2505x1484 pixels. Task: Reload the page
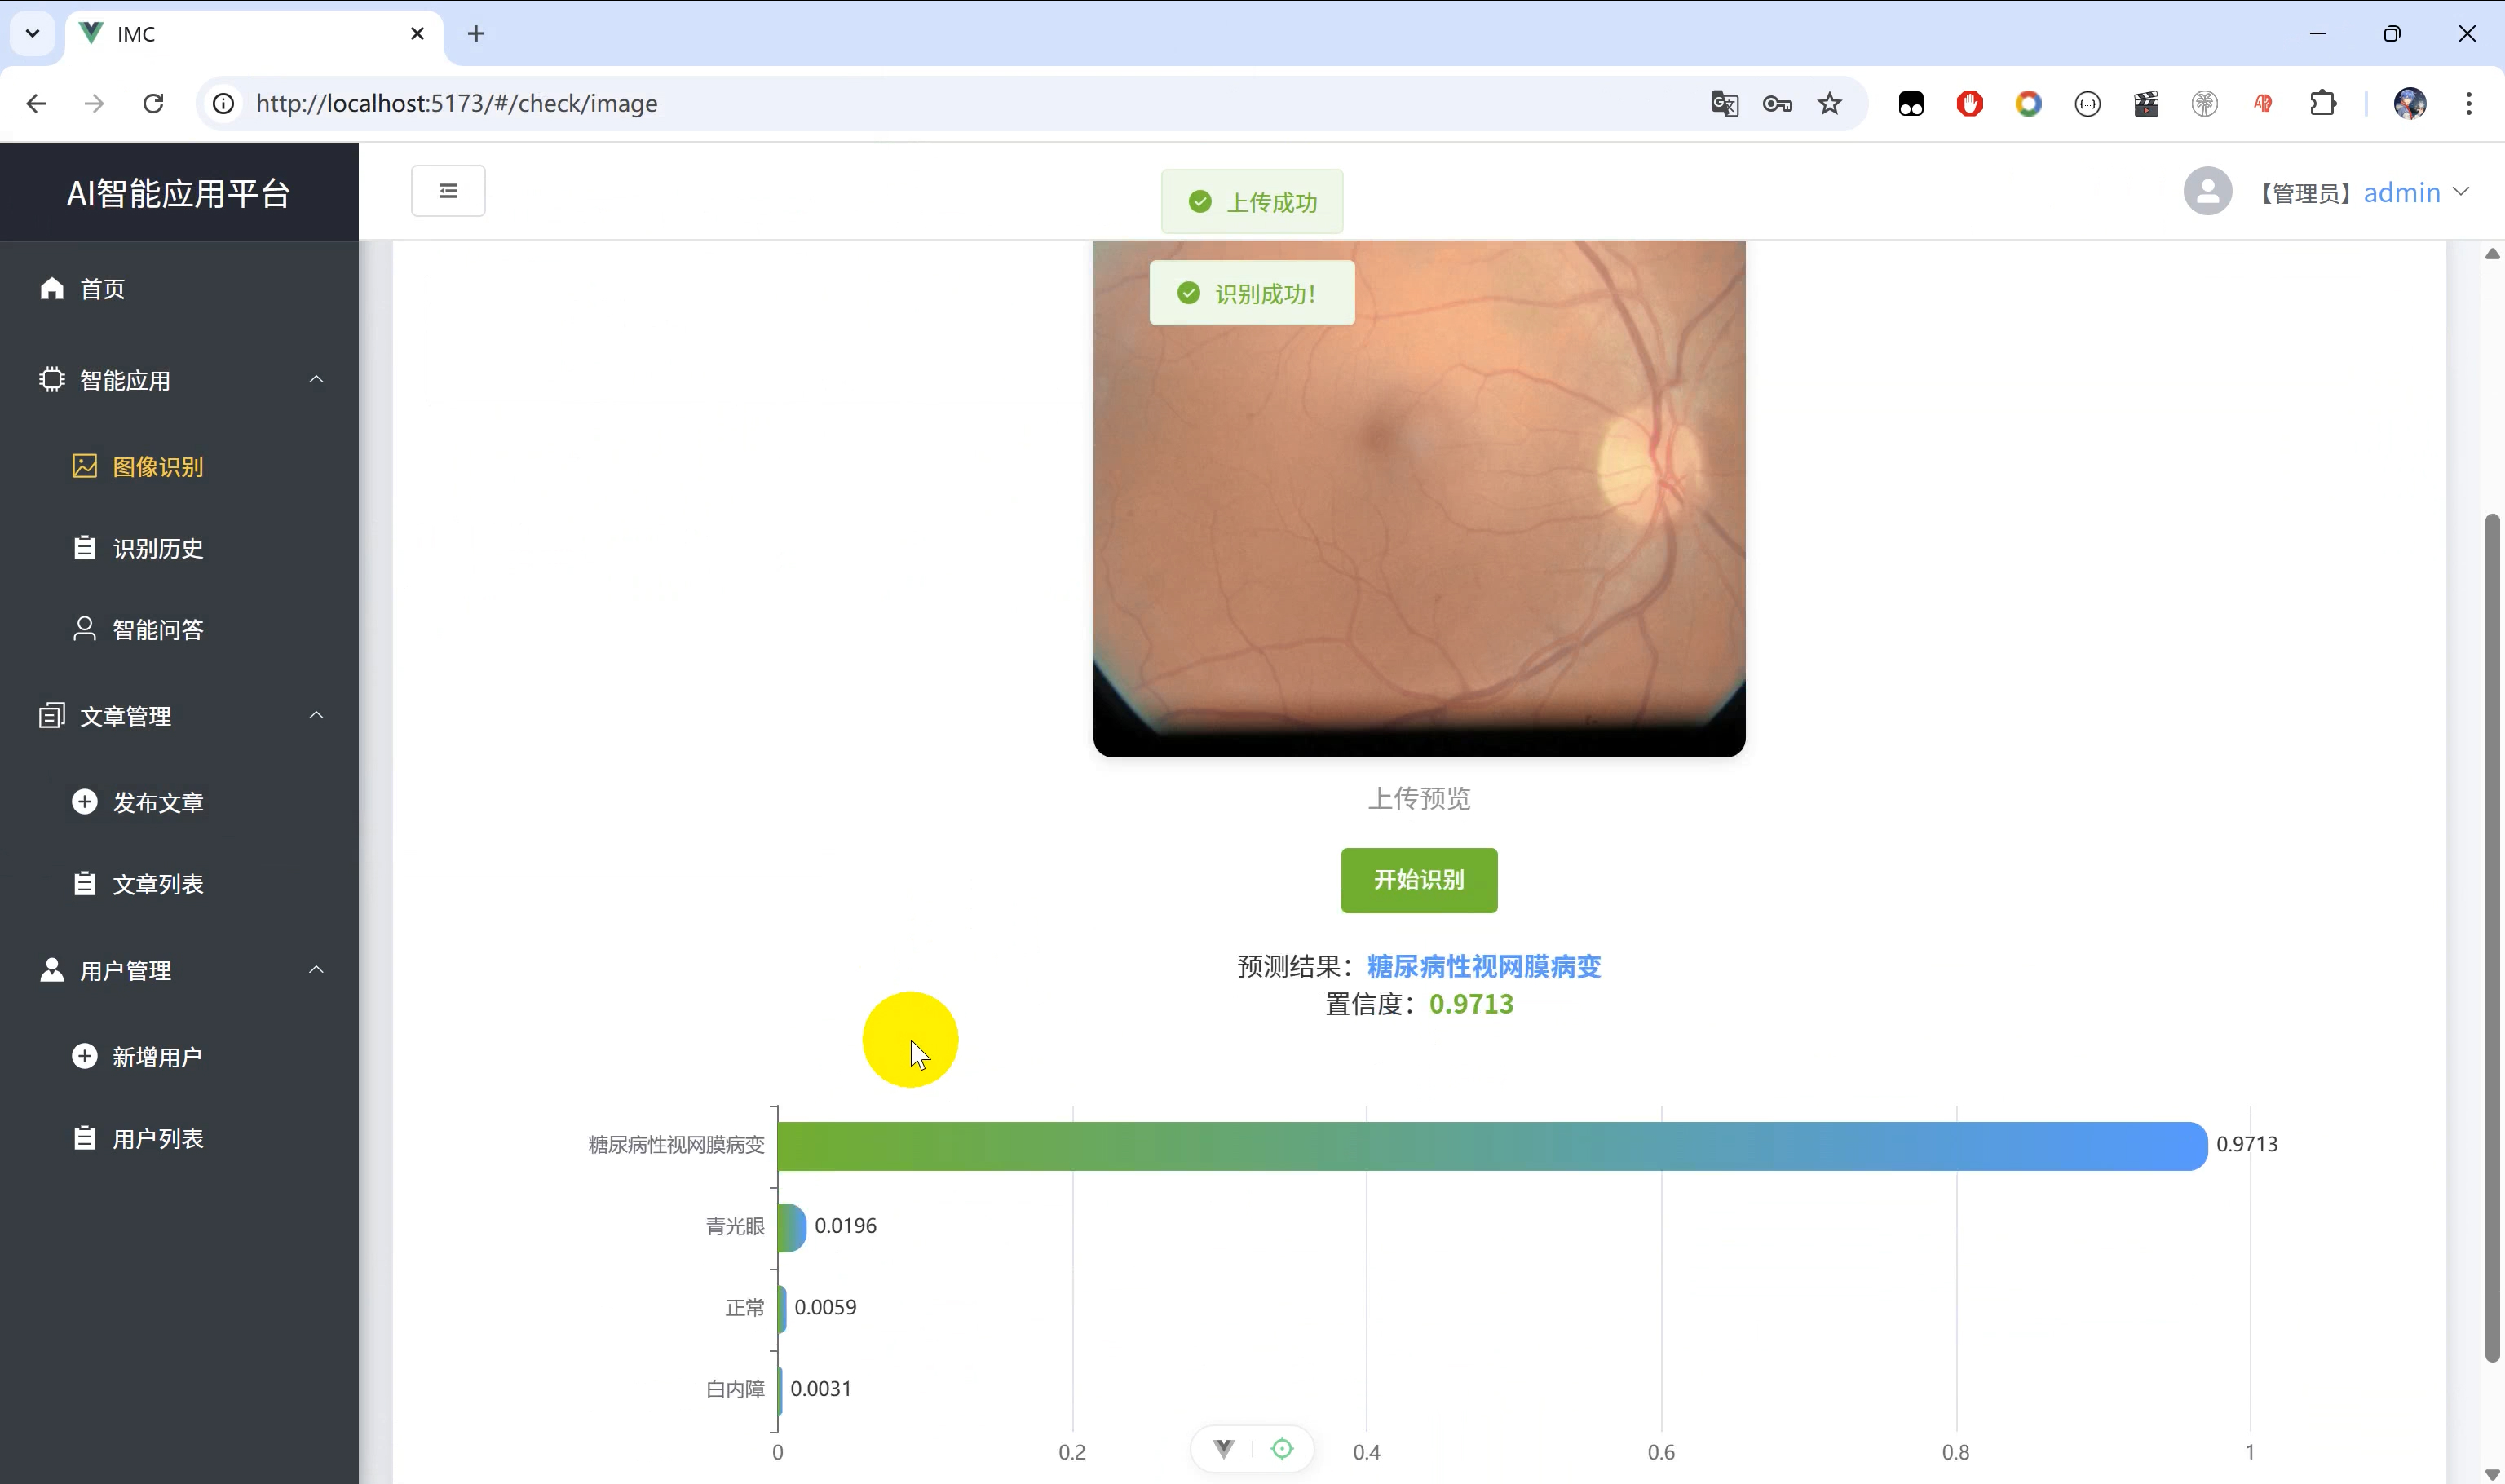(153, 104)
